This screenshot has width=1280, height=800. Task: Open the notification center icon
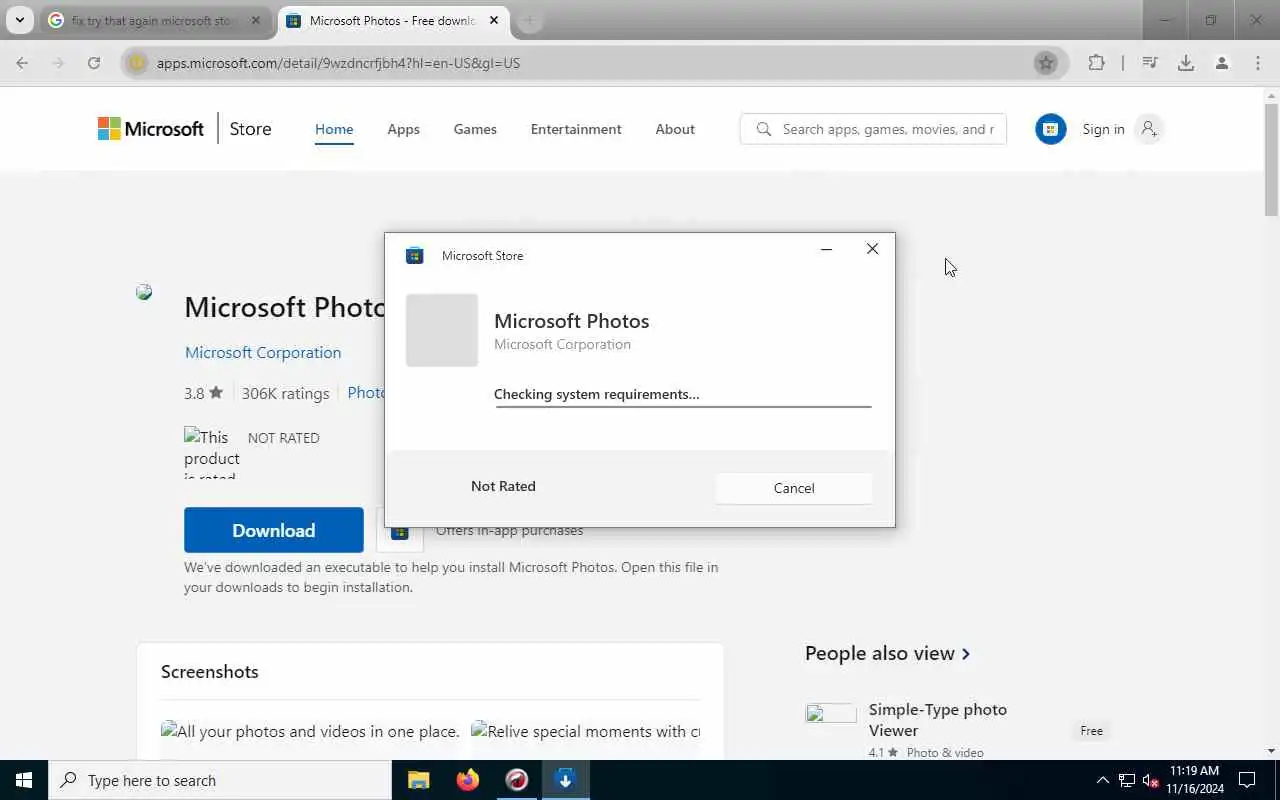click(1247, 780)
